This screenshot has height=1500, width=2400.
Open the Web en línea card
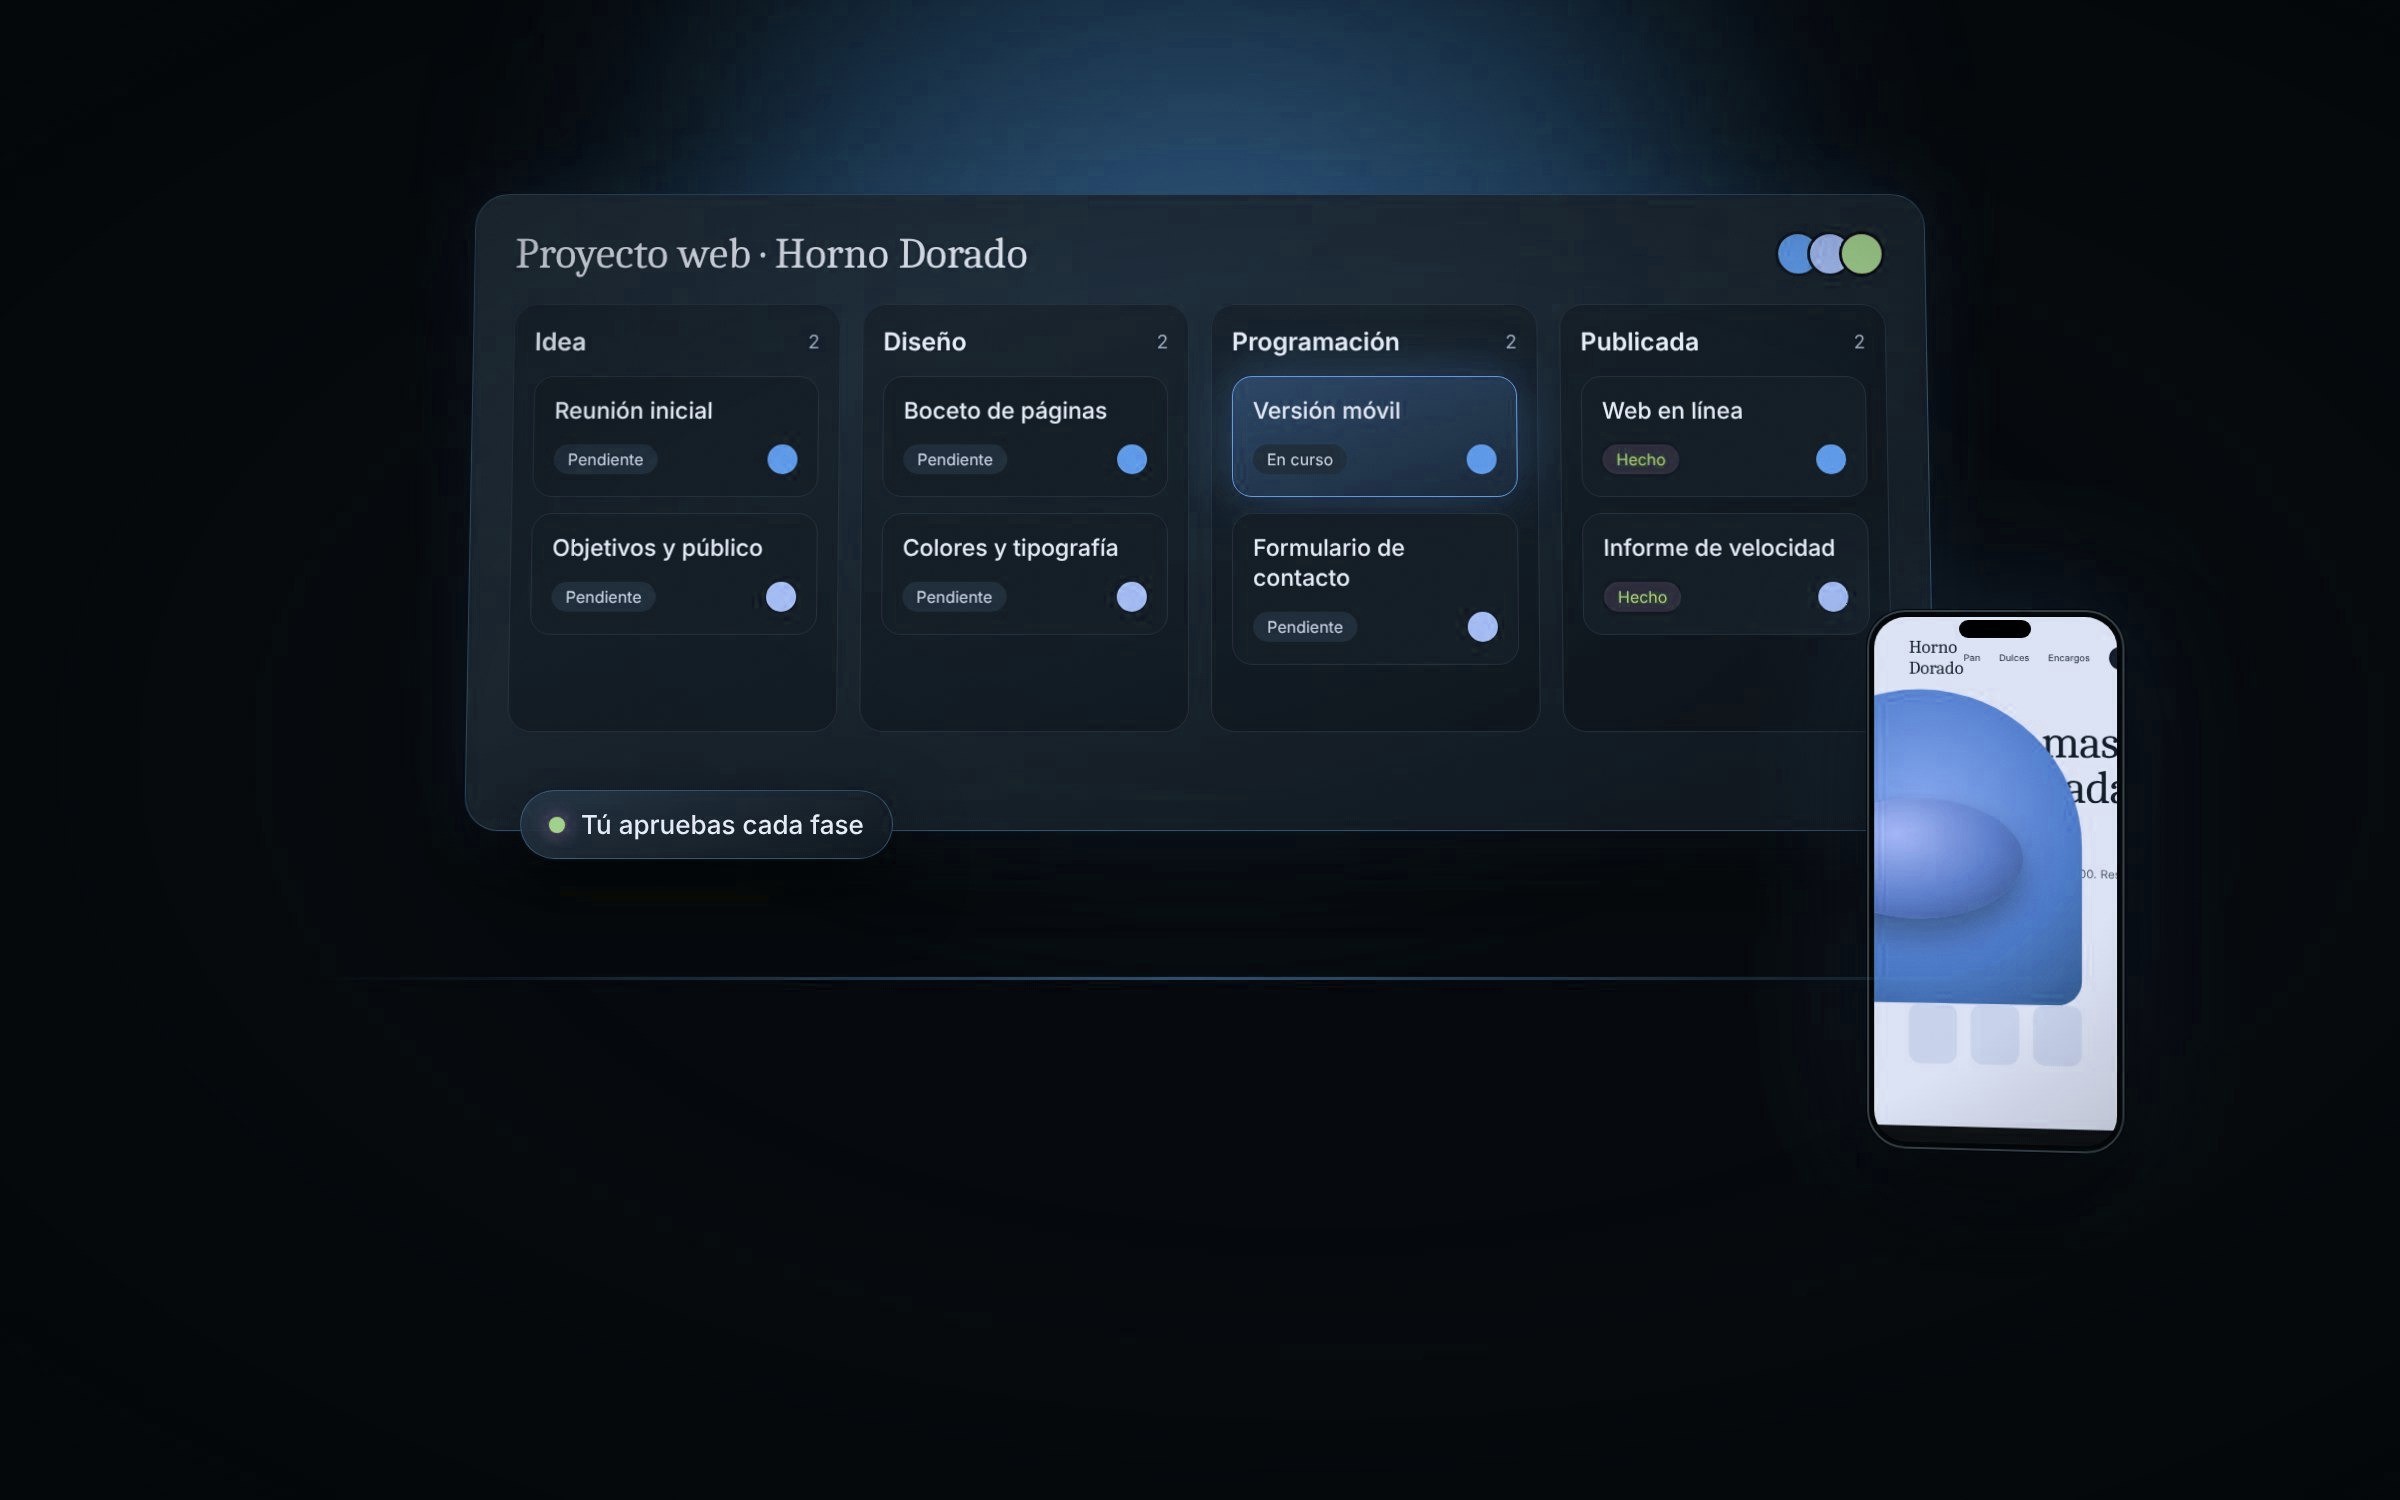(1723, 436)
